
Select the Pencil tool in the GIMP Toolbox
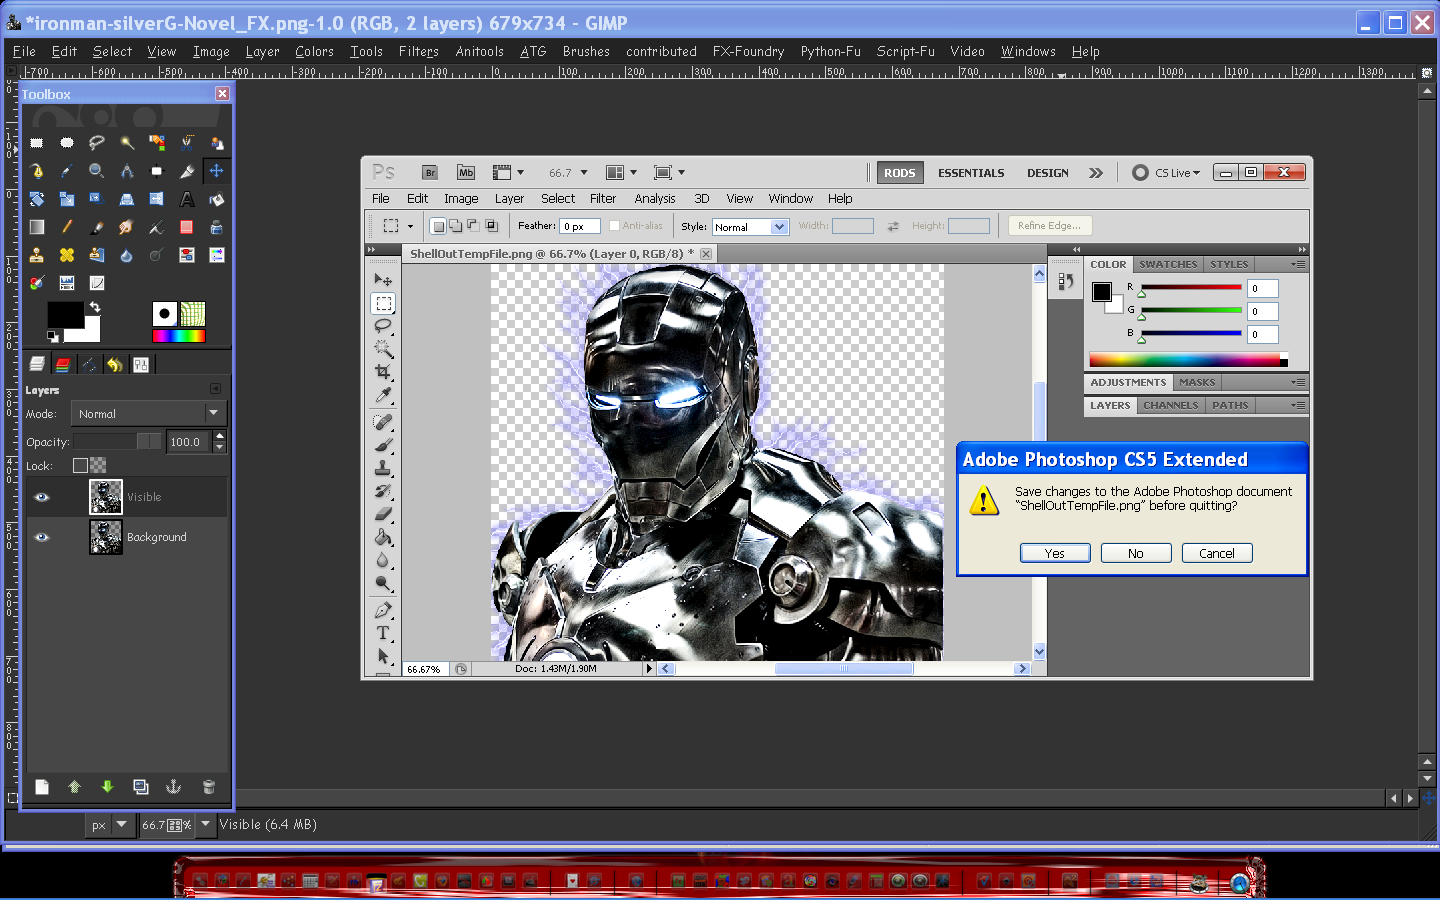[x=67, y=227]
